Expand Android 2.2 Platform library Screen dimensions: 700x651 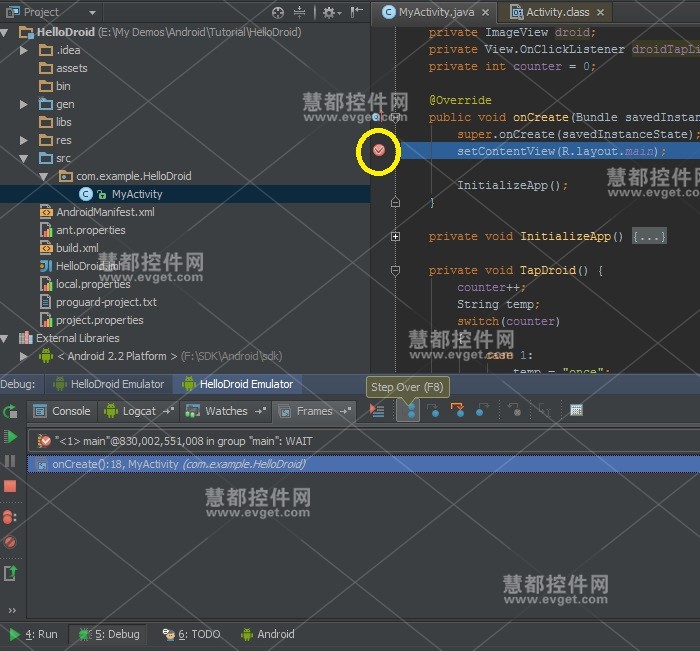point(24,356)
